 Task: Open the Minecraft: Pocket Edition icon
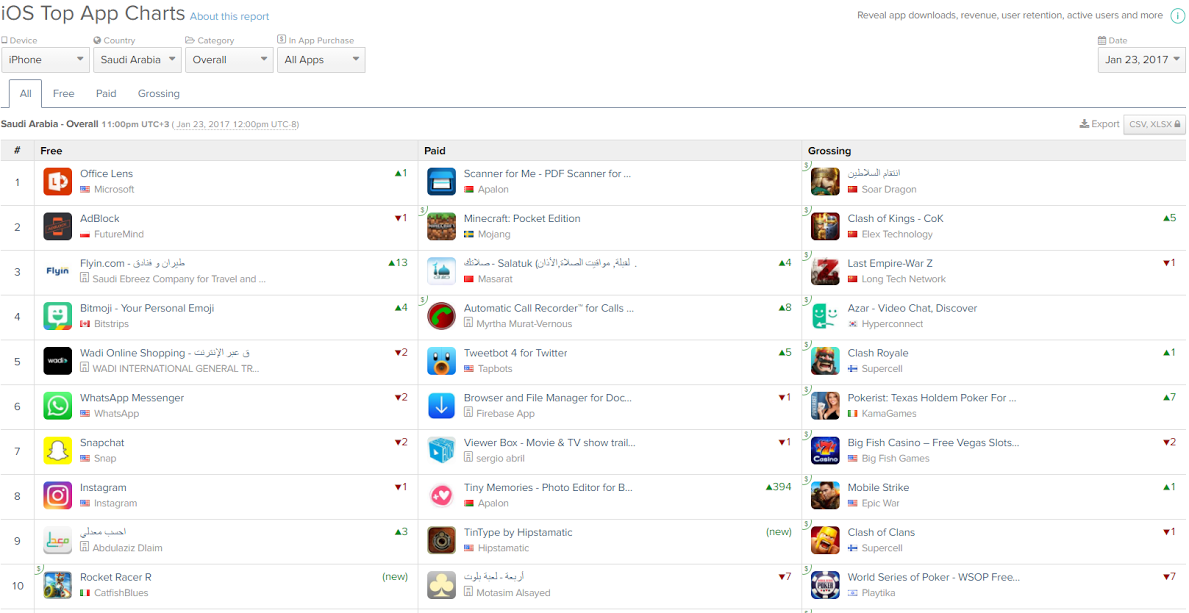[x=441, y=227]
